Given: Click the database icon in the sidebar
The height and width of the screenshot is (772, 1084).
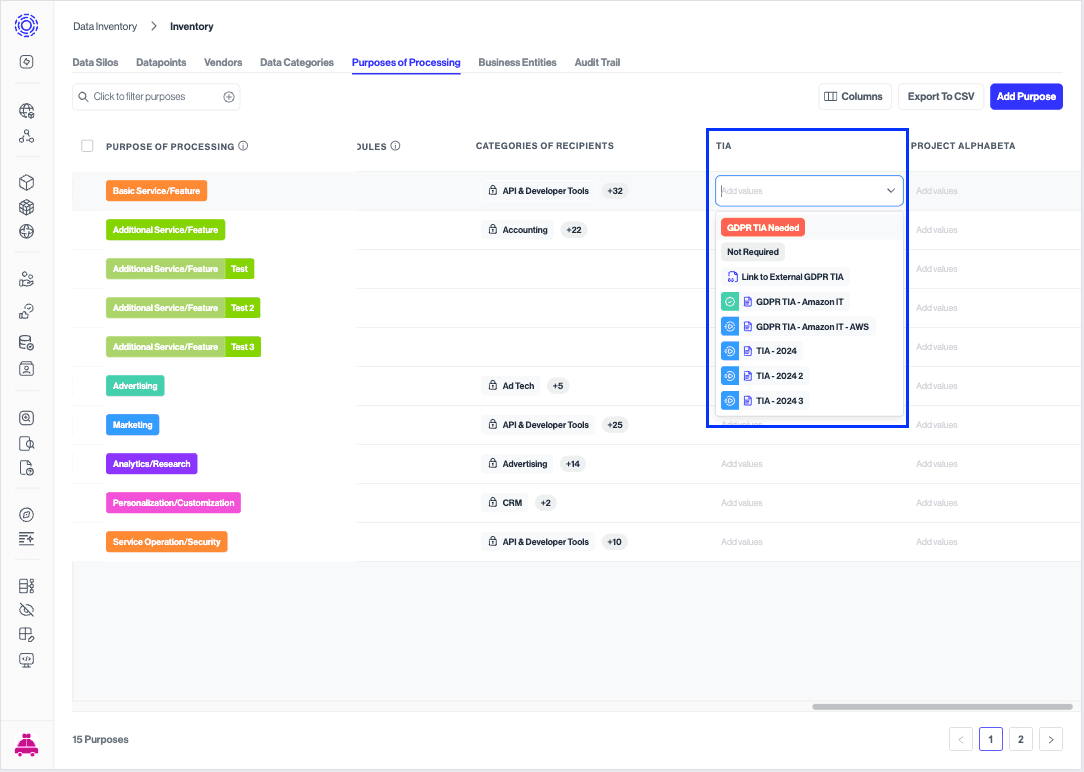Looking at the screenshot, I should click(x=26, y=342).
